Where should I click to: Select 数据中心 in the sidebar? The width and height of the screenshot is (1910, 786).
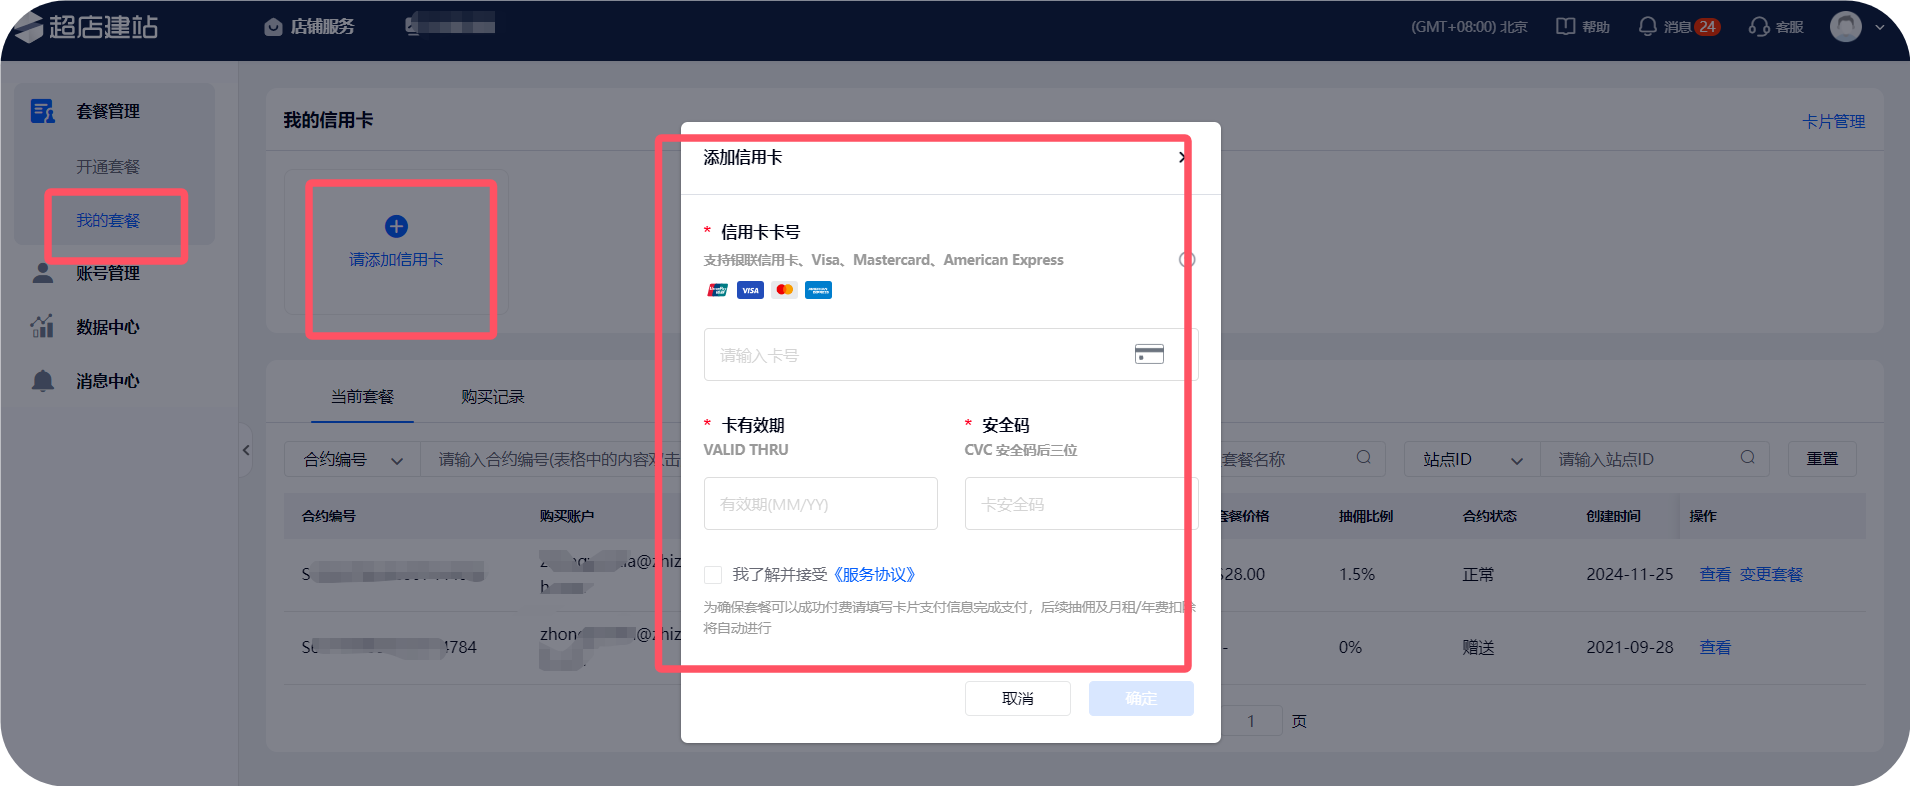coord(108,327)
